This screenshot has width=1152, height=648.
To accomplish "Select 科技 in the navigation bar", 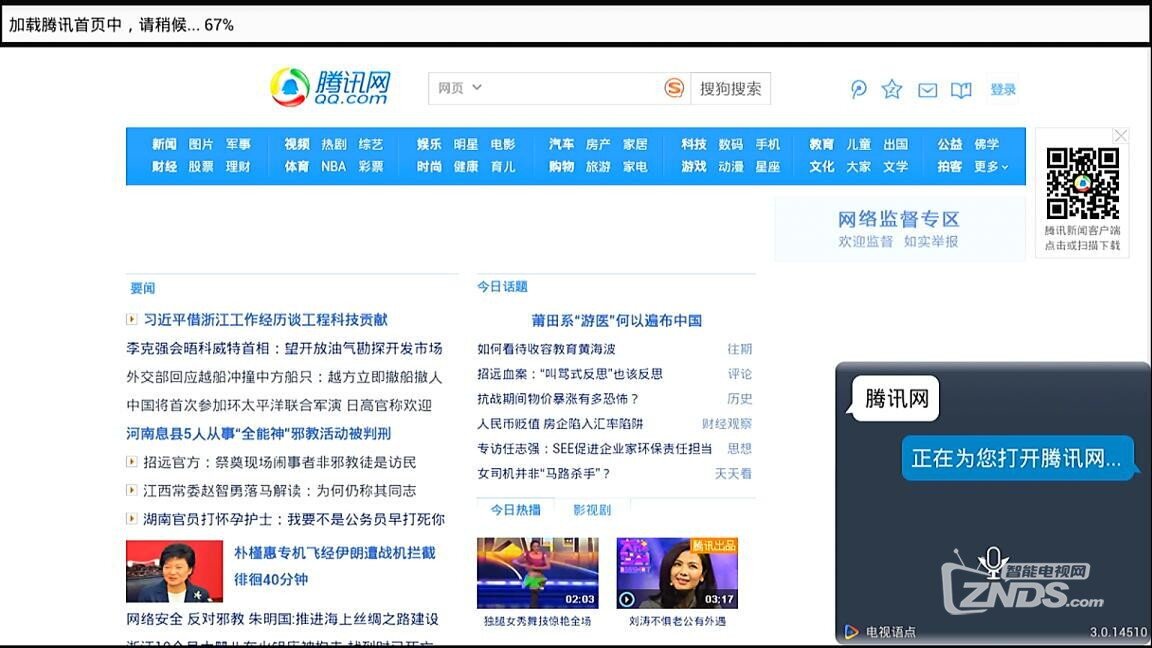I will click(694, 144).
